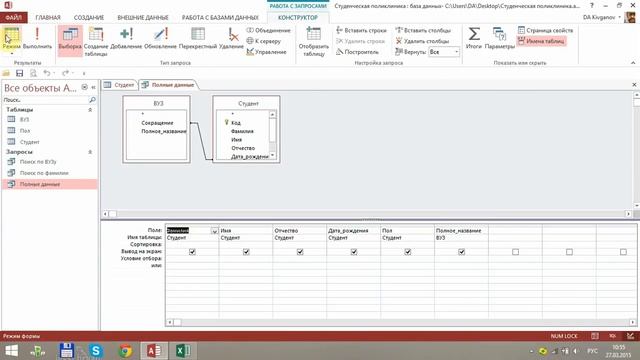
Task: Choose the Добавление query type
Action: [x=126, y=39]
